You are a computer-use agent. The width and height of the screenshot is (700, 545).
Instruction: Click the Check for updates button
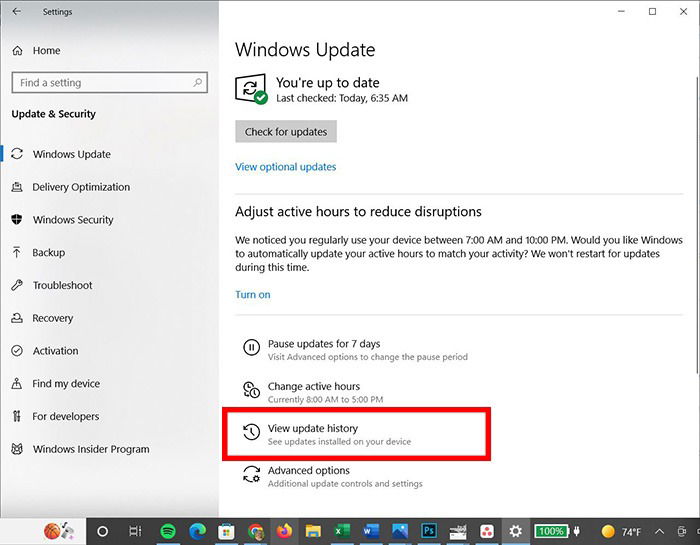[286, 132]
